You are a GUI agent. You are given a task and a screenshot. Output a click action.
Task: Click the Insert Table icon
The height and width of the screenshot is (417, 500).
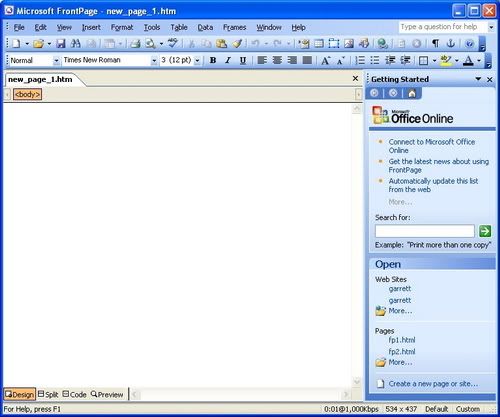click(x=319, y=44)
